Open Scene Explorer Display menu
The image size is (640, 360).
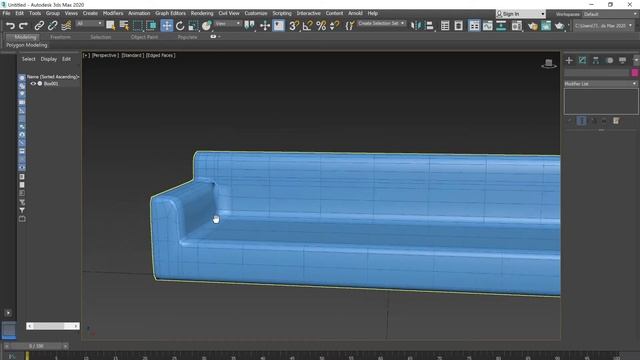49,59
